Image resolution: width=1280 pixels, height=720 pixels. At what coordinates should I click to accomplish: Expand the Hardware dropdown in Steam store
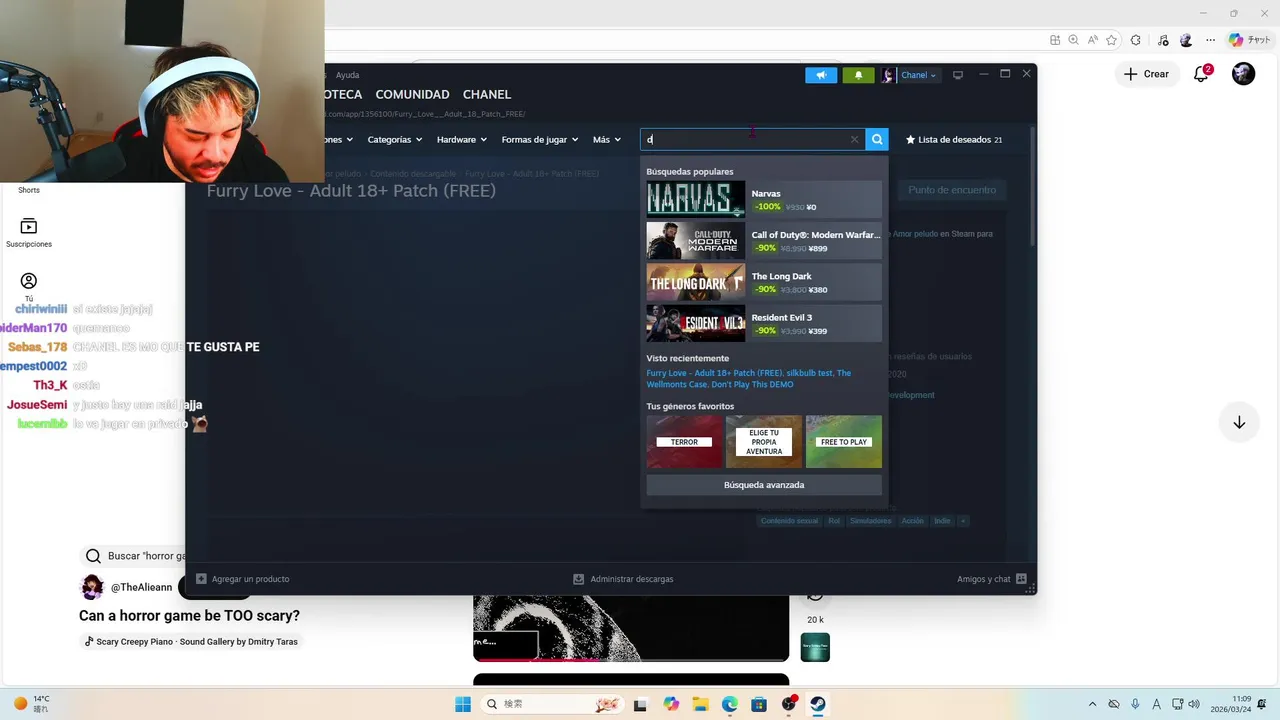point(462,140)
